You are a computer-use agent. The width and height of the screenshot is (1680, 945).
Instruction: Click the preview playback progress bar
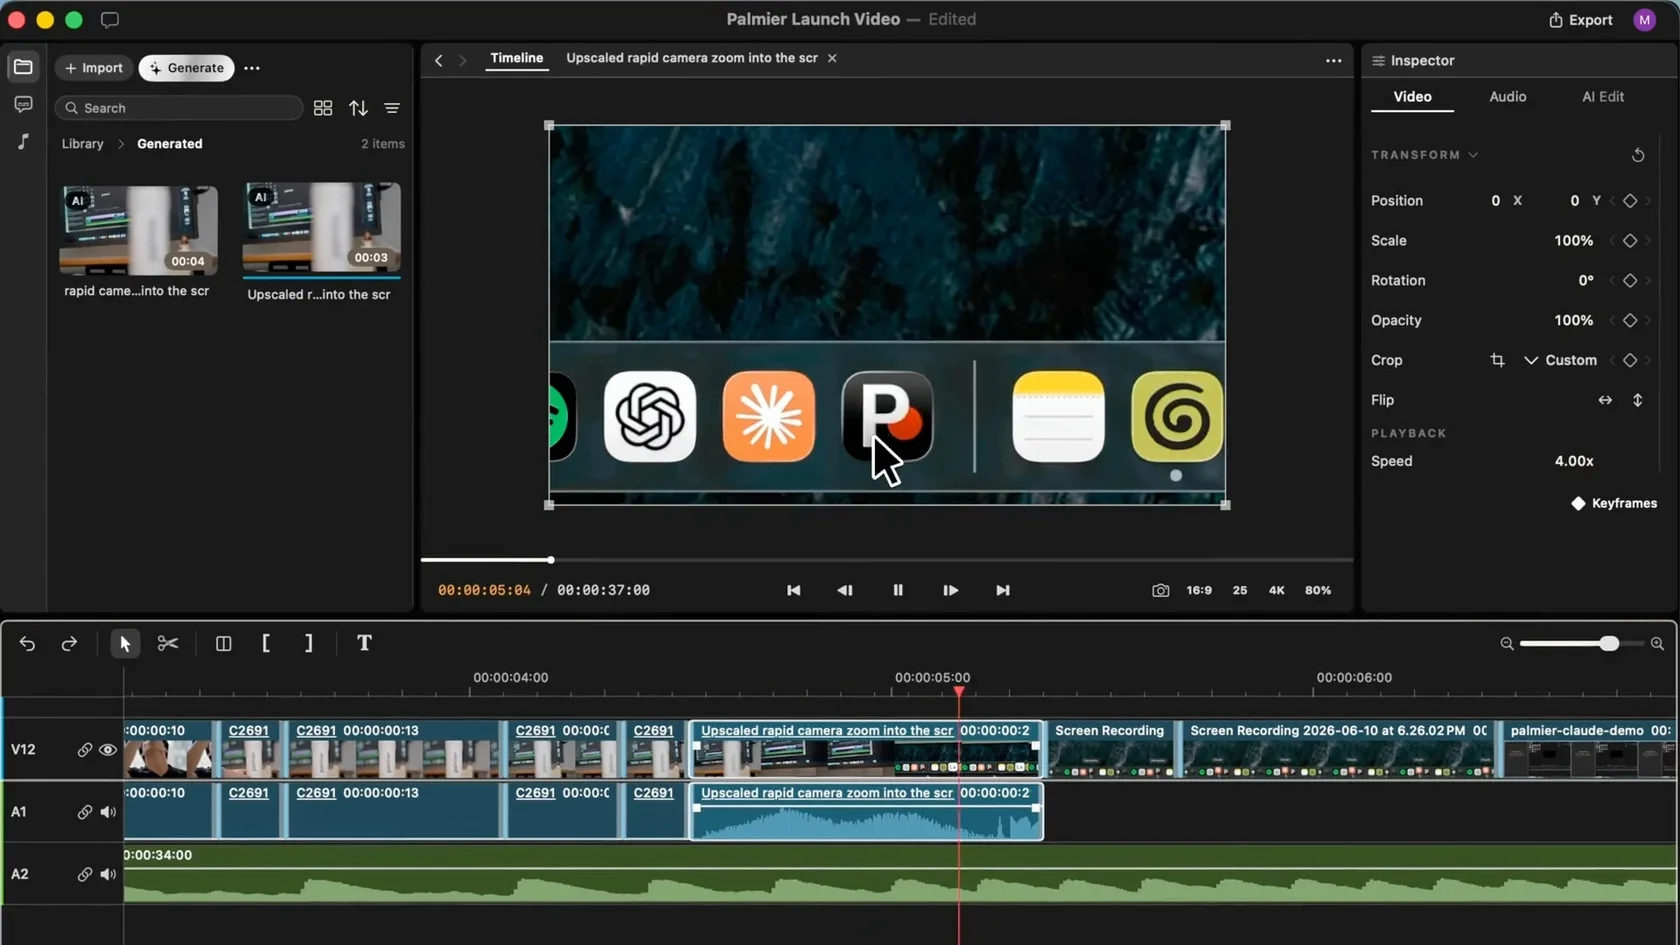pos(886,560)
